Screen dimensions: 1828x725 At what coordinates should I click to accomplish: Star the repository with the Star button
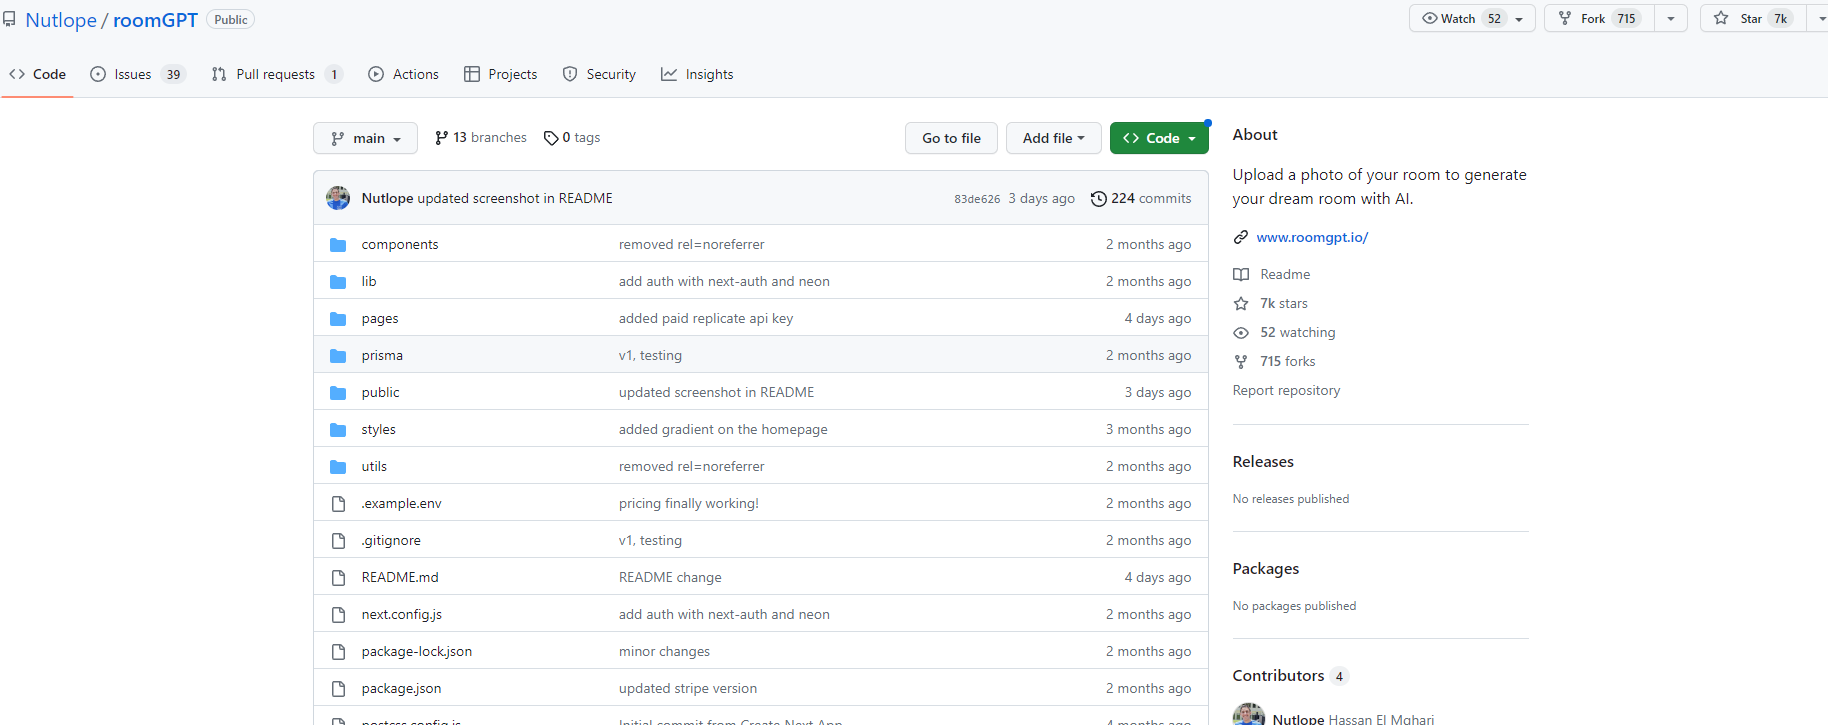1753,18
